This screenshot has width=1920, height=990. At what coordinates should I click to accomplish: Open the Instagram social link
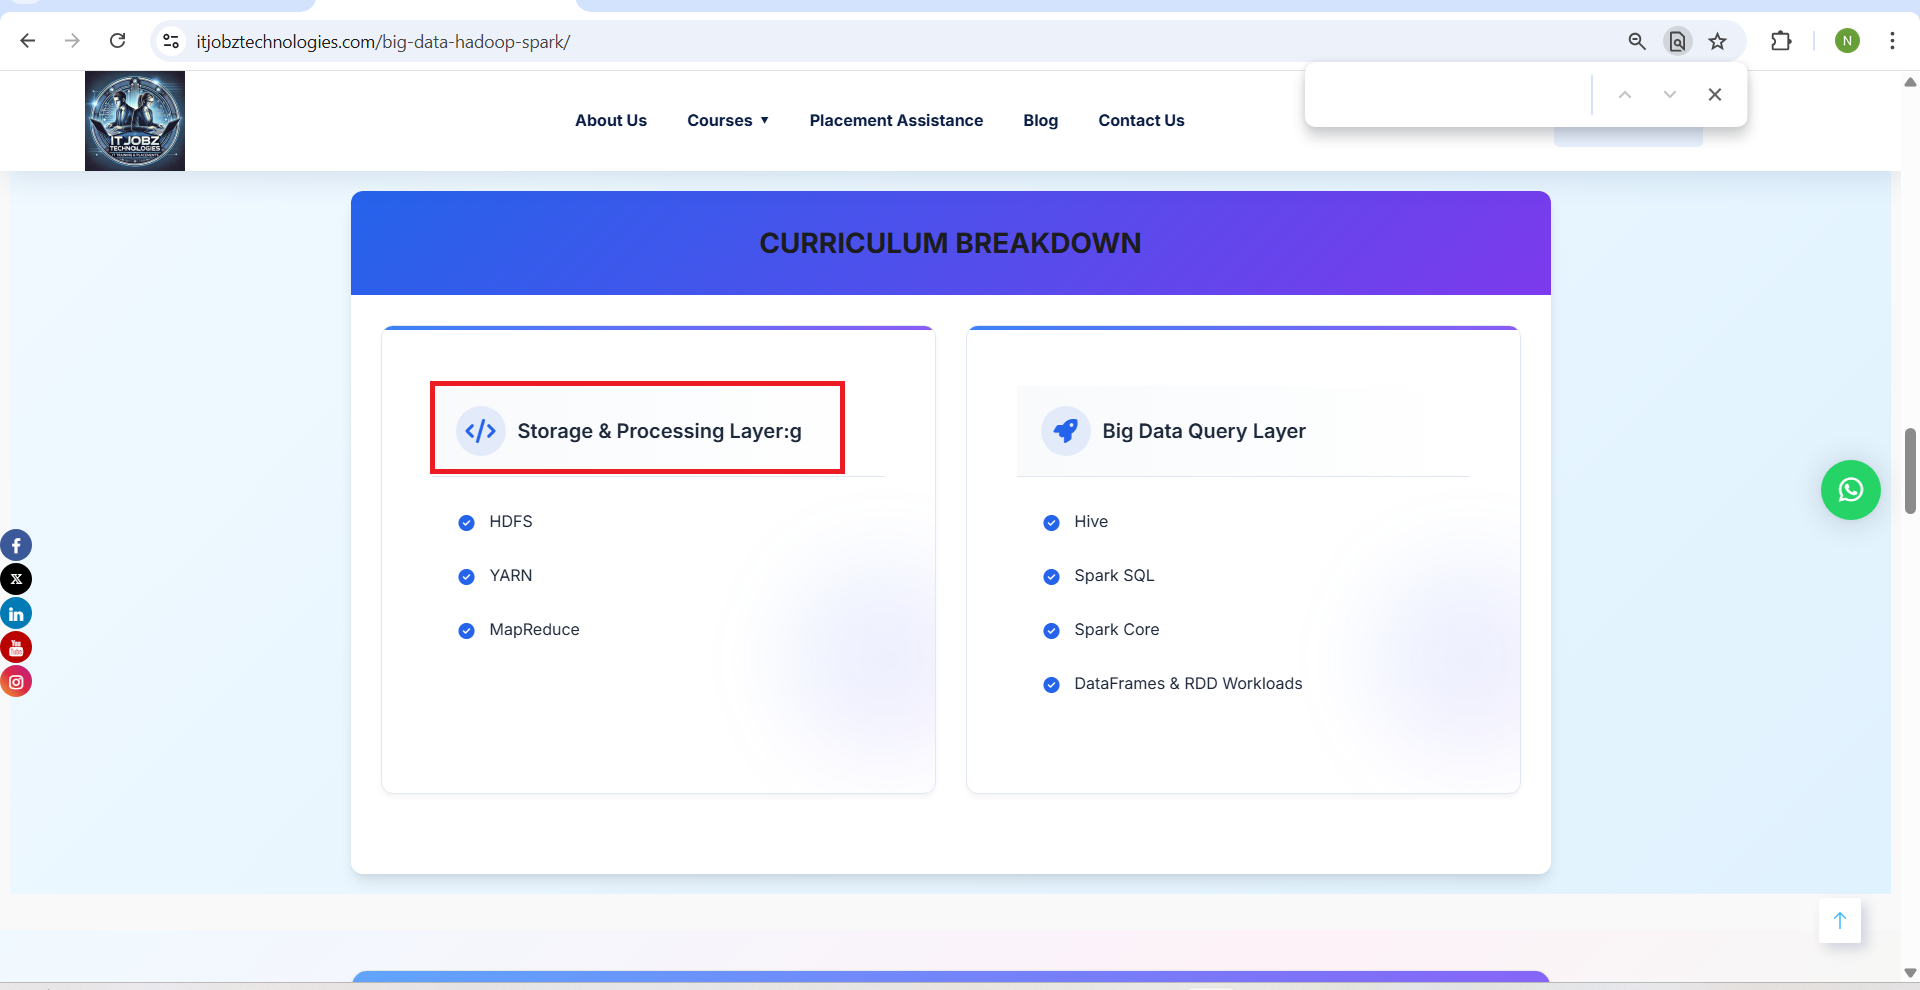pos(16,682)
